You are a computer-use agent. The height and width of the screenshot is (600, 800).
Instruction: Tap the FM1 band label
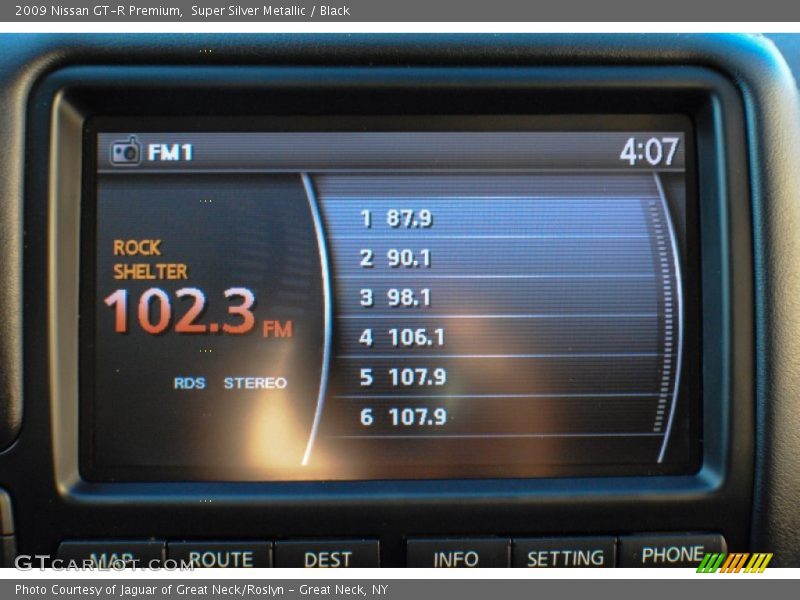click(x=170, y=152)
